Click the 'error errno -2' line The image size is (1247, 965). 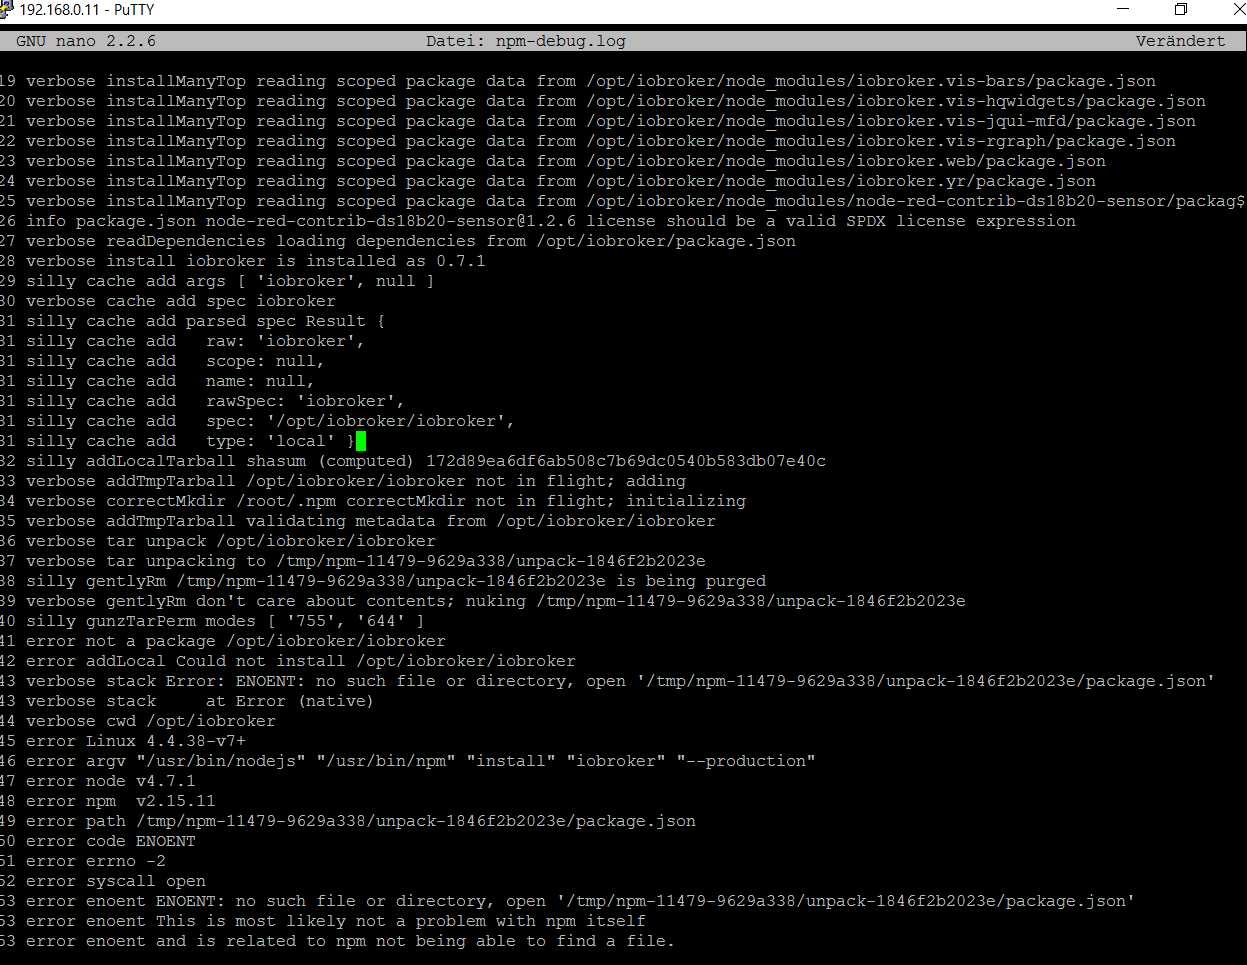coord(95,861)
